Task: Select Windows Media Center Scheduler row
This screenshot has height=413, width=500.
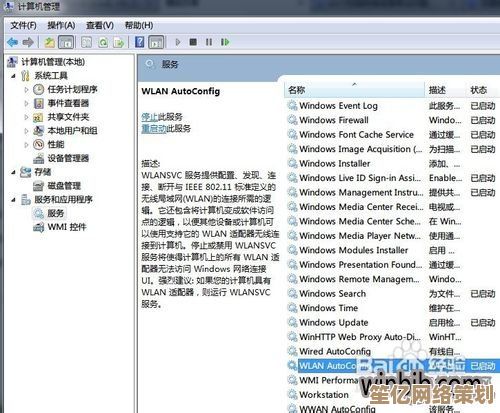Action: (393, 221)
